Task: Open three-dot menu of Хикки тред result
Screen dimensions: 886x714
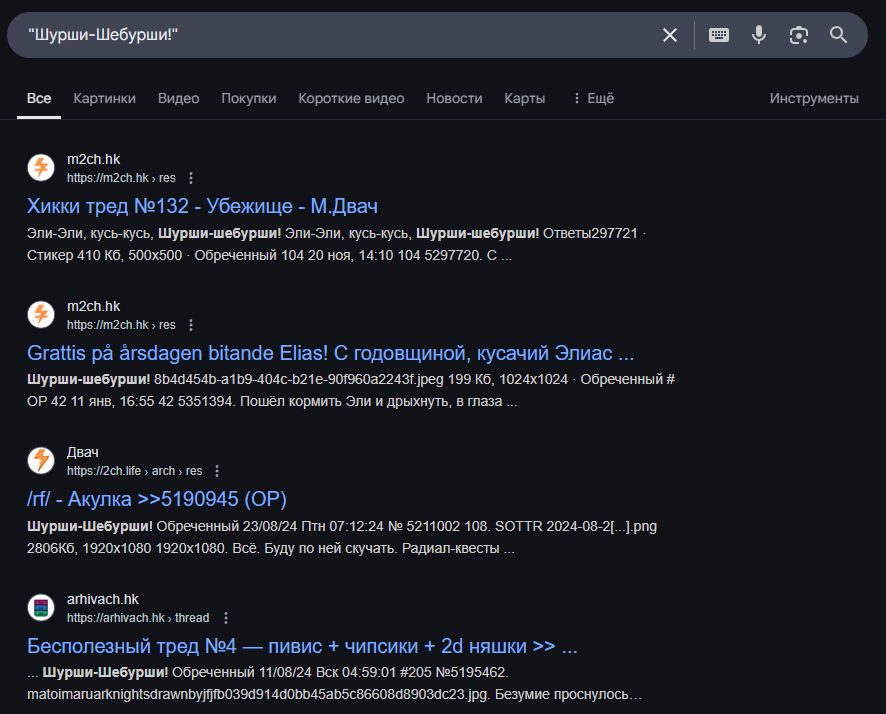Action: pos(191,178)
